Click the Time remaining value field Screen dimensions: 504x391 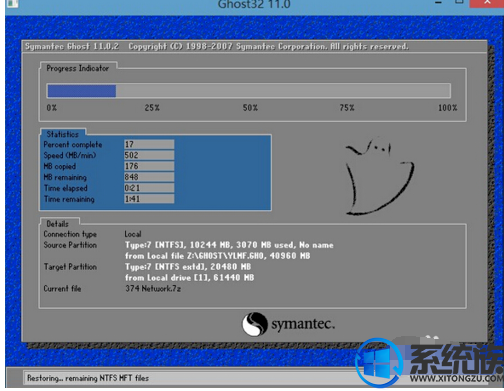point(149,199)
